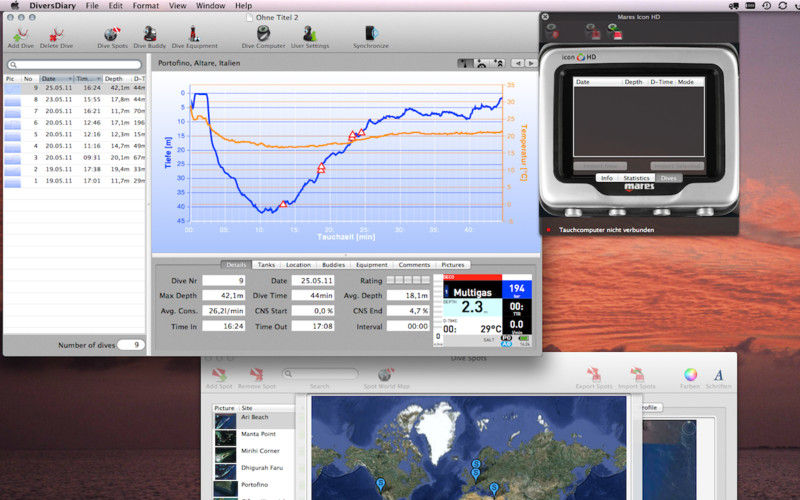The image size is (800, 500).
Task: Open the Format menu
Action: point(146,6)
